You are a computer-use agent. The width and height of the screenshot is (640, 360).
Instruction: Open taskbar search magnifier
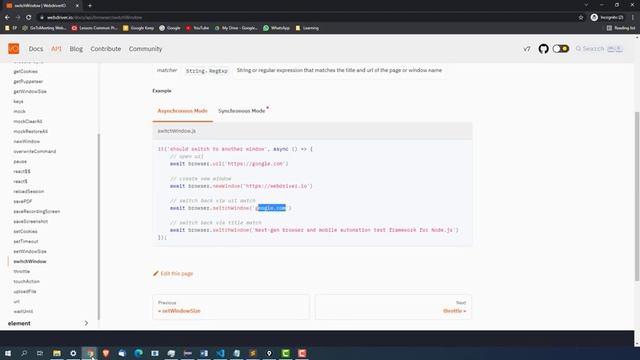[x=24, y=353]
